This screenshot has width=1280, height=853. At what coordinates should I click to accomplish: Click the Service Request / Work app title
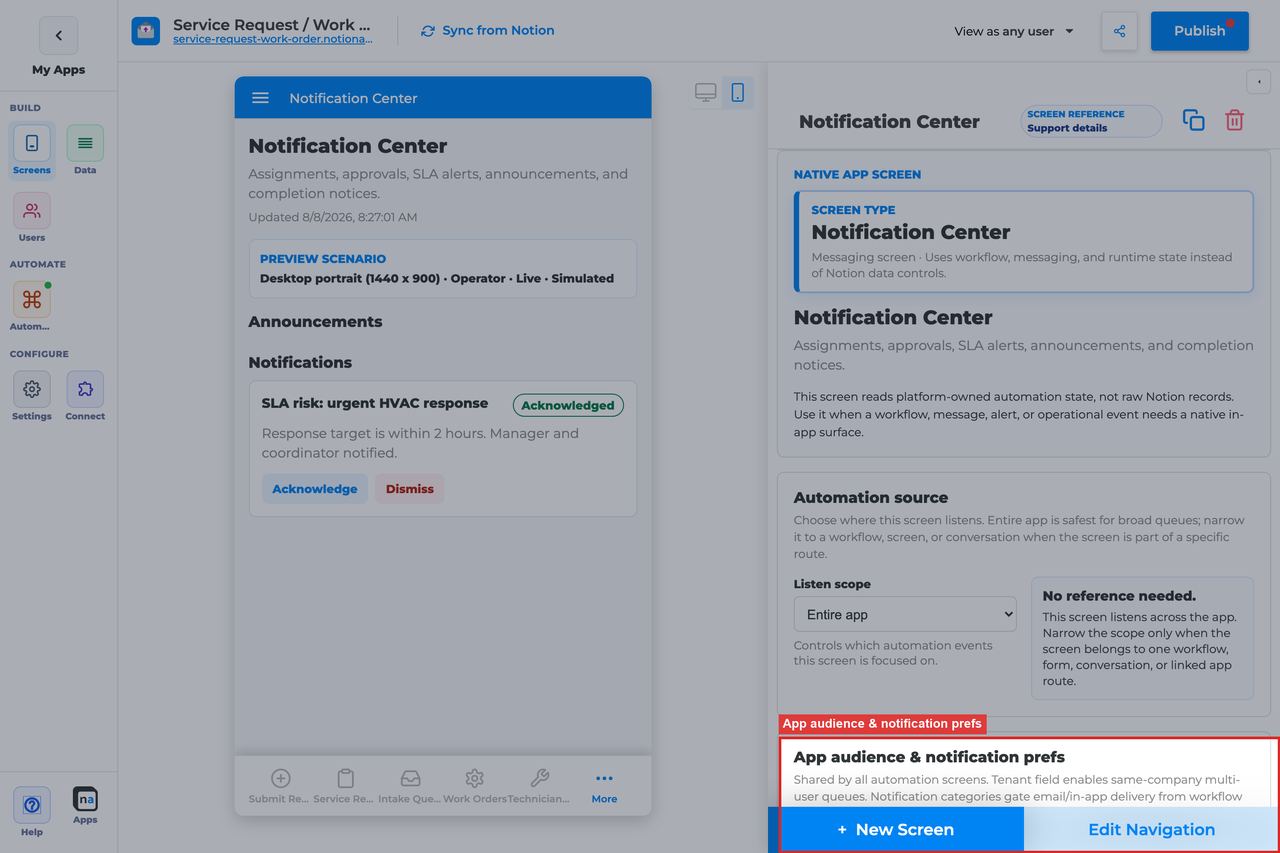click(272, 24)
